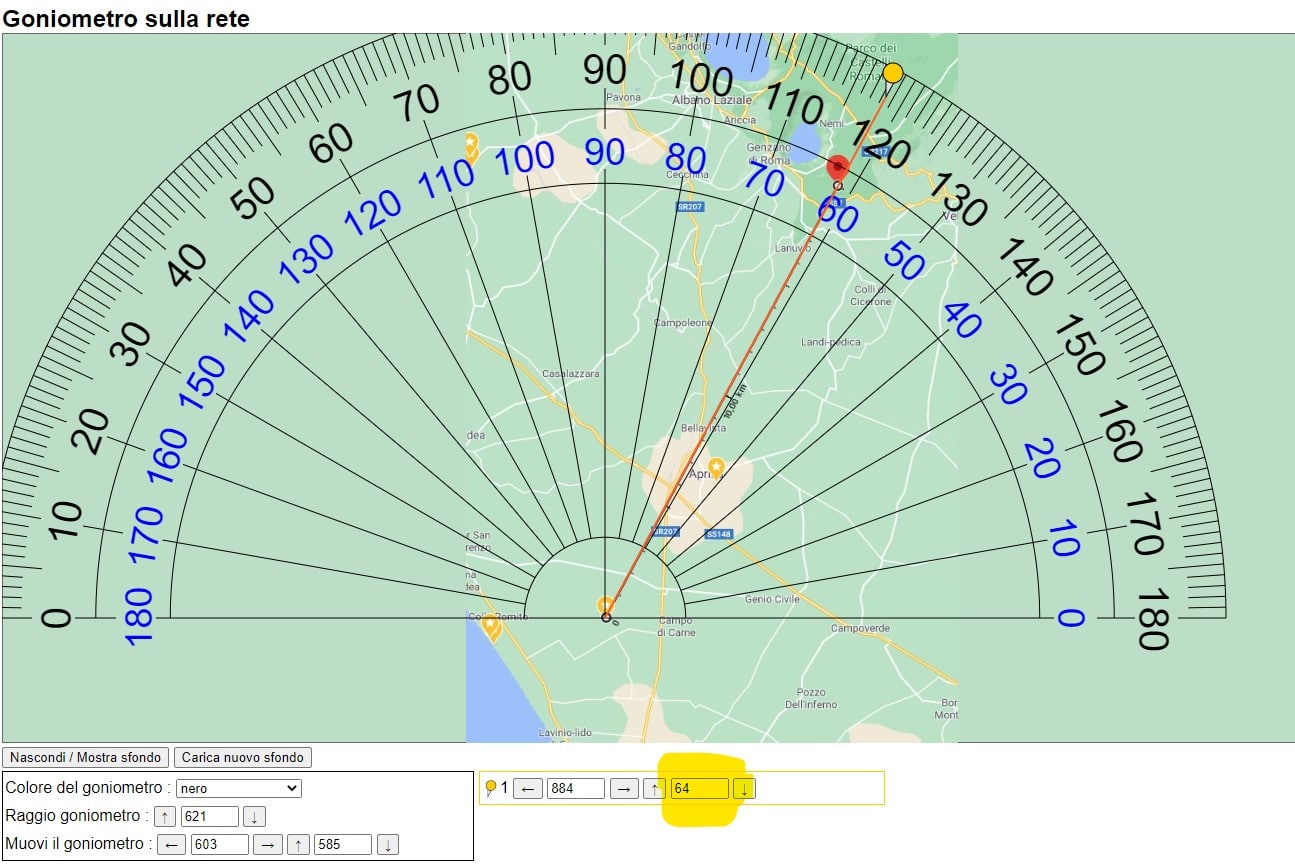Decrease Raggio goniometro with down arrow
1295x867 pixels.
click(254, 816)
